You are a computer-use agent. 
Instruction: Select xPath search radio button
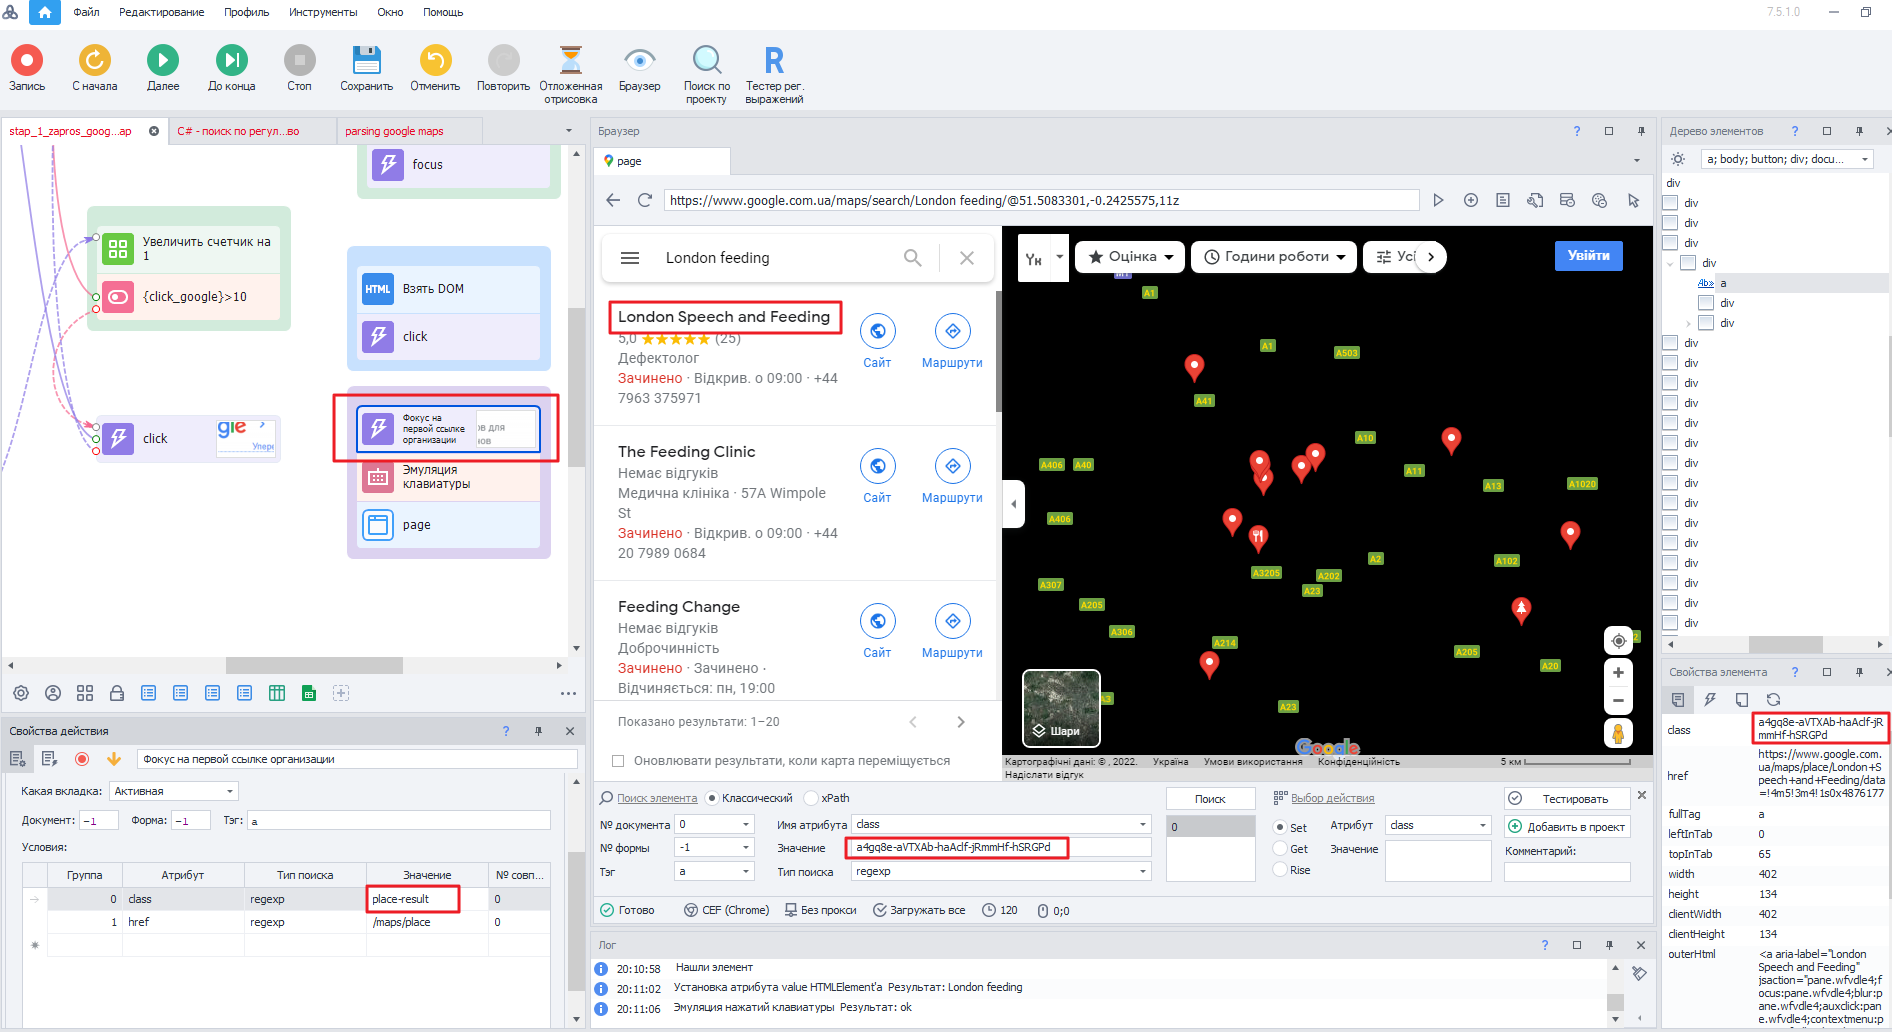(x=811, y=798)
